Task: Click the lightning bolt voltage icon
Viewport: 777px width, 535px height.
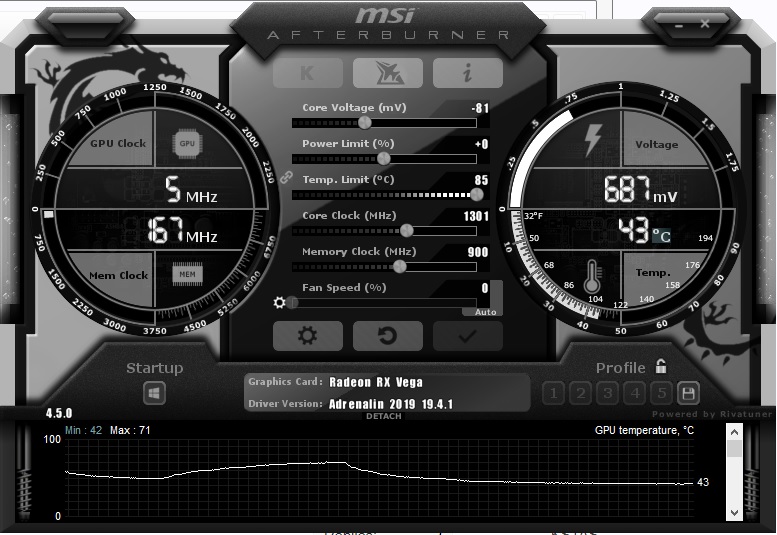Action: 593,140
